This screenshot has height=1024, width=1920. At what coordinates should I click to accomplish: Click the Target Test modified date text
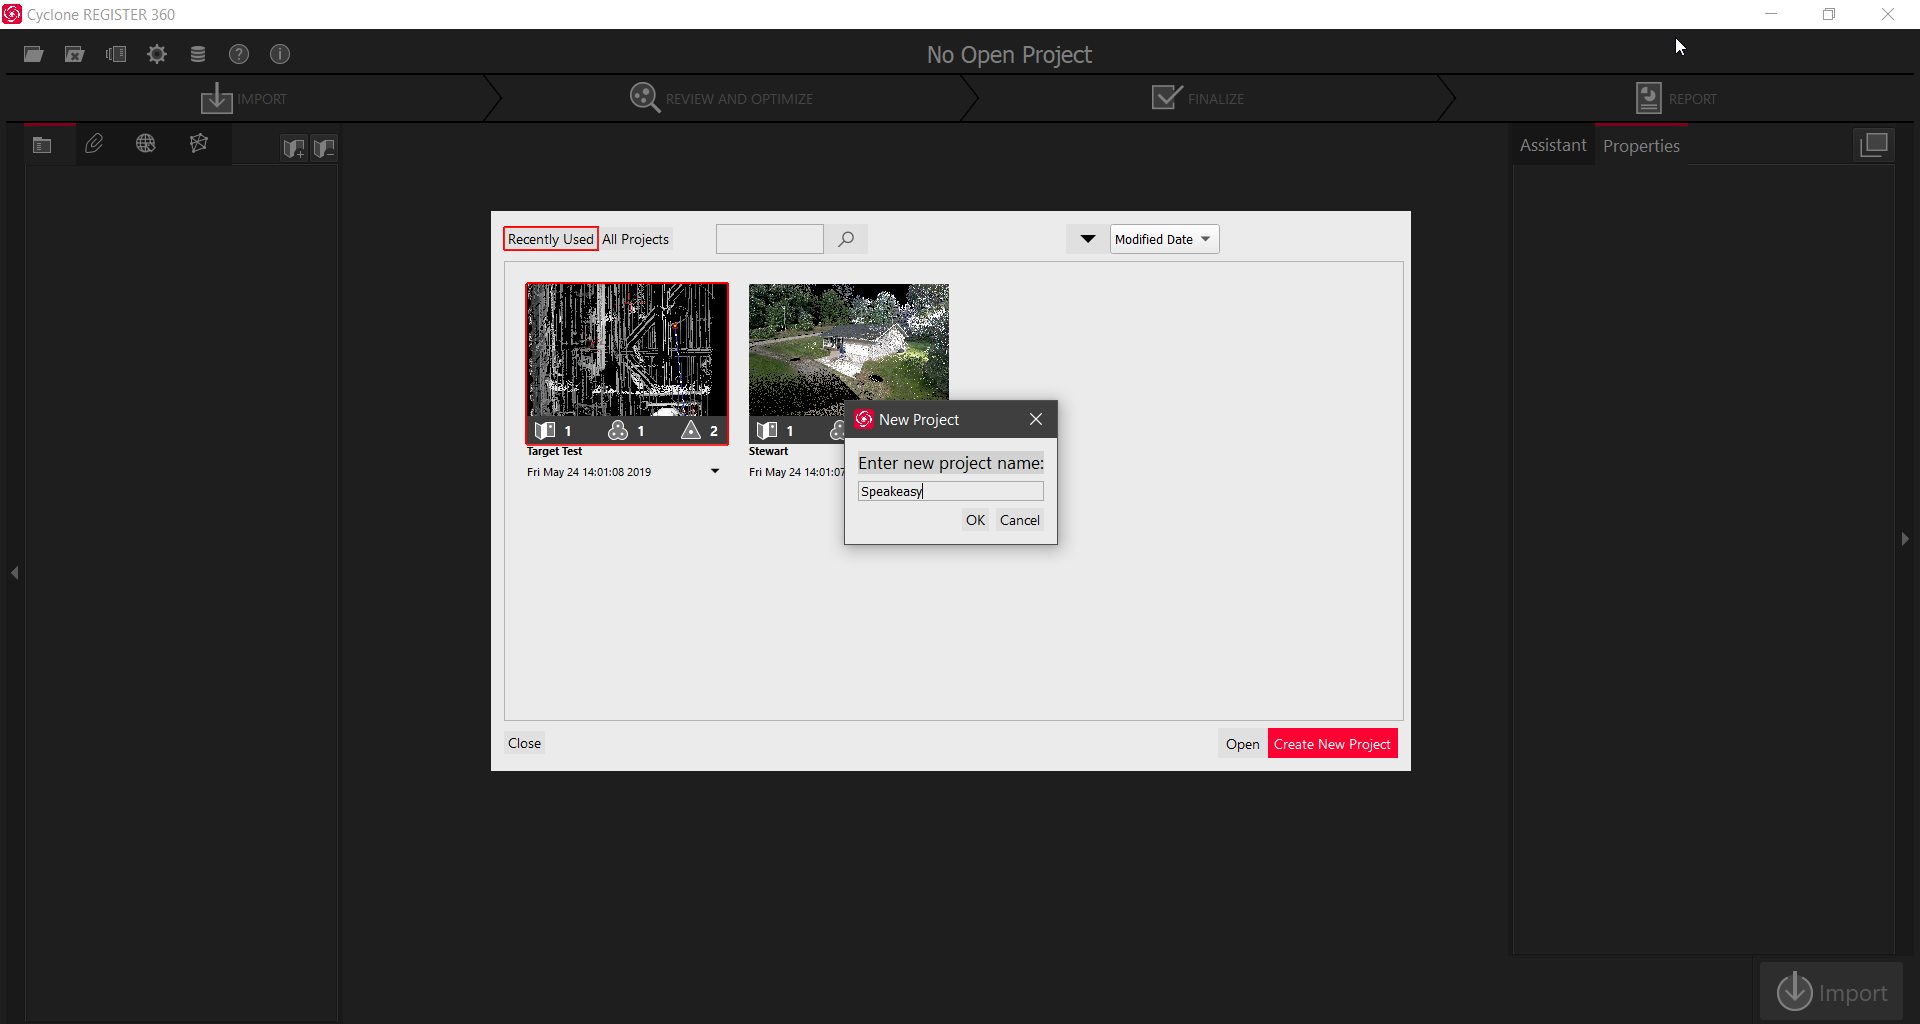coord(589,472)
